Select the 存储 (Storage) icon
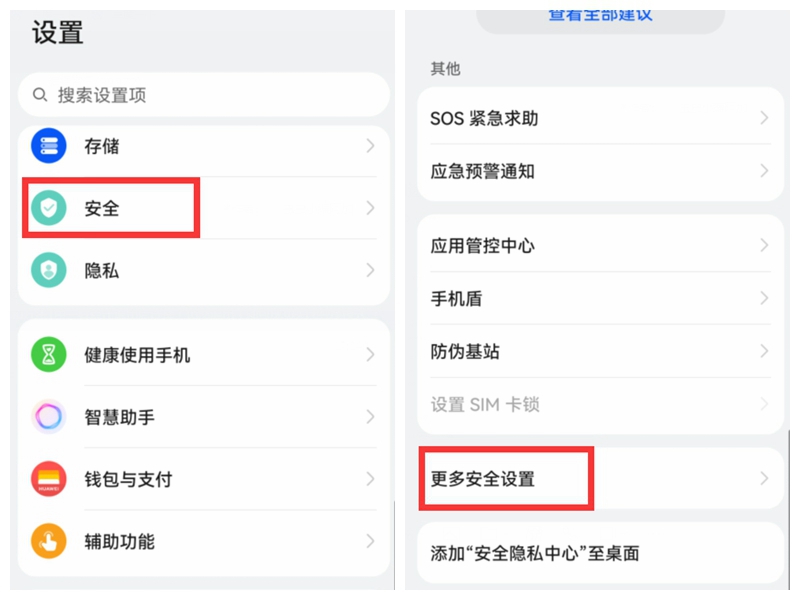 tap(47, 146)
